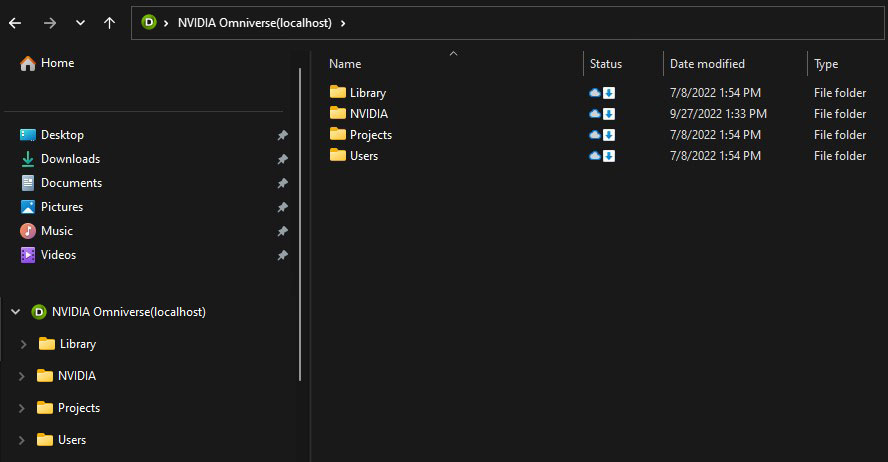
Task: Sort by the Type column header
Action: [826, 64]
